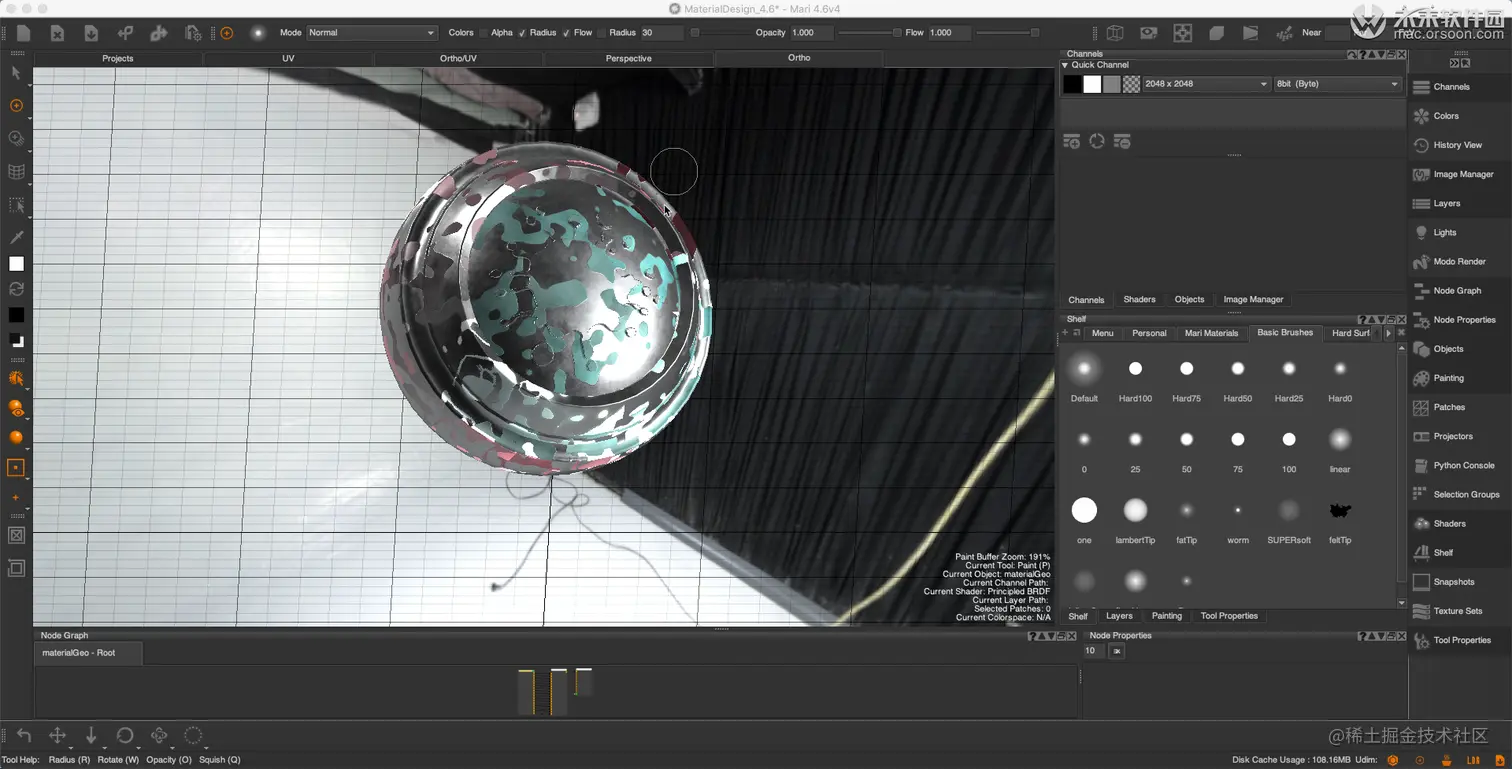Screen dimensions: 1512x769
Task: Open Node Properties palette from sidebar
Action: click(x=1459, y=320)
